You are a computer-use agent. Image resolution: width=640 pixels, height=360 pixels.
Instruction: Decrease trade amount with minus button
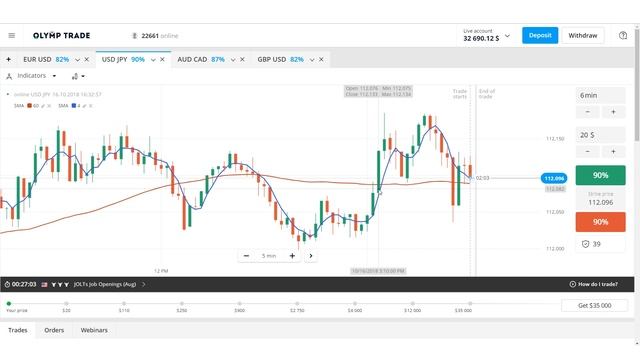pyautogui.click(x=588, y=151)
